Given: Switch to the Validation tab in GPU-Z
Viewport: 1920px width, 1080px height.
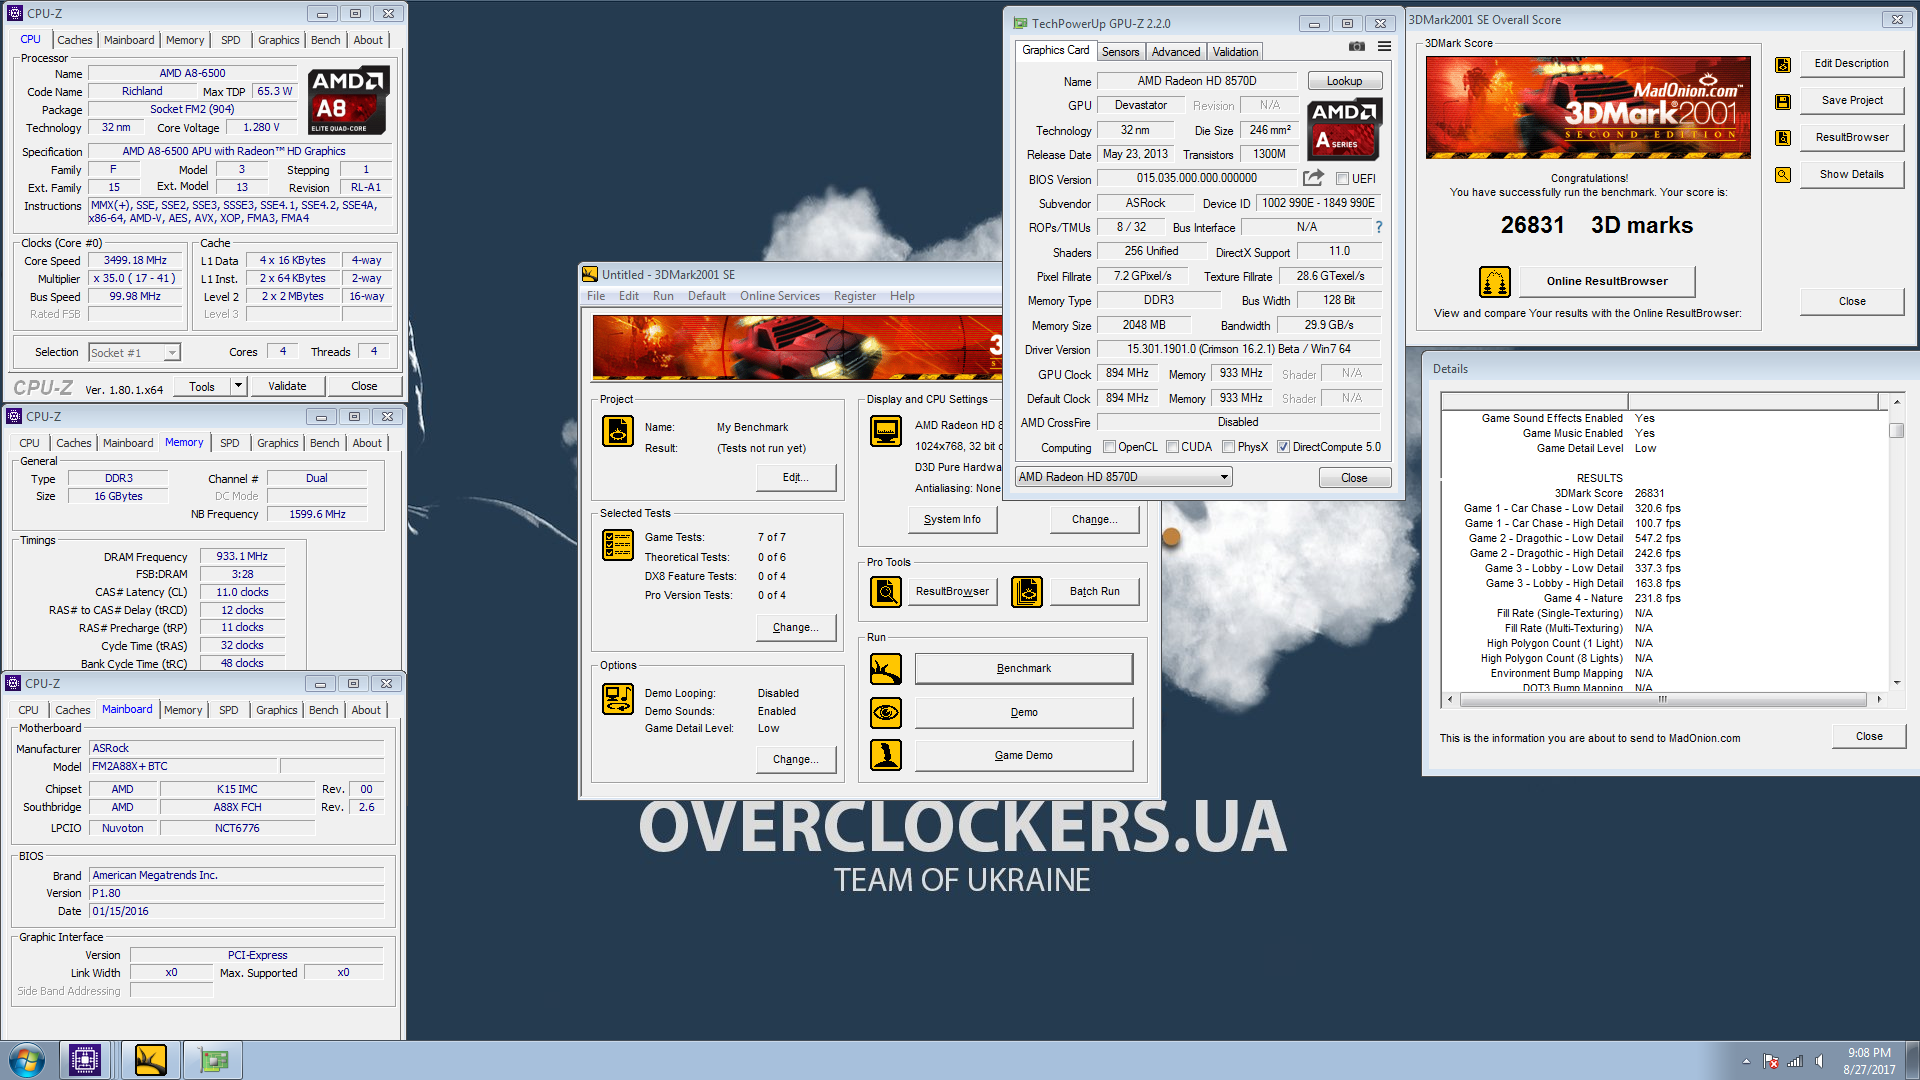Looking at the screenshot, I should [x=1235, y=52].
